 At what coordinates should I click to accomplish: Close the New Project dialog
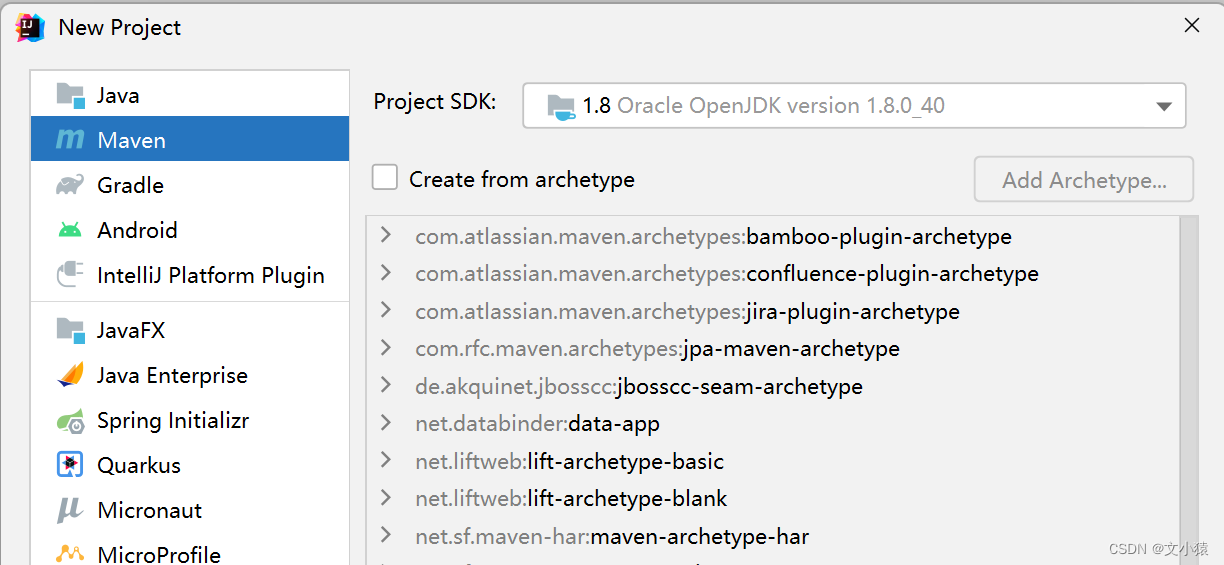1191,26
